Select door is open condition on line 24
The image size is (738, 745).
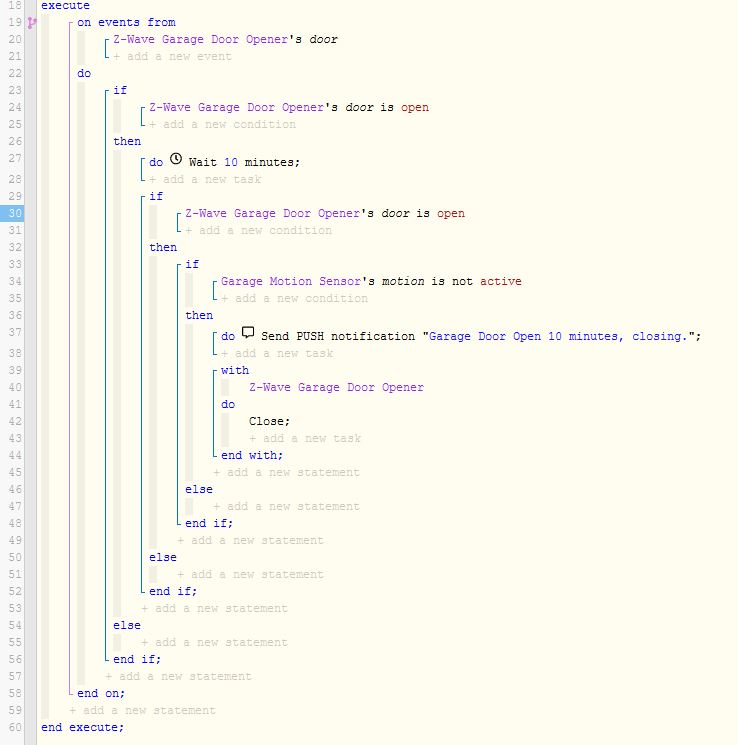[x=289, y=107]
